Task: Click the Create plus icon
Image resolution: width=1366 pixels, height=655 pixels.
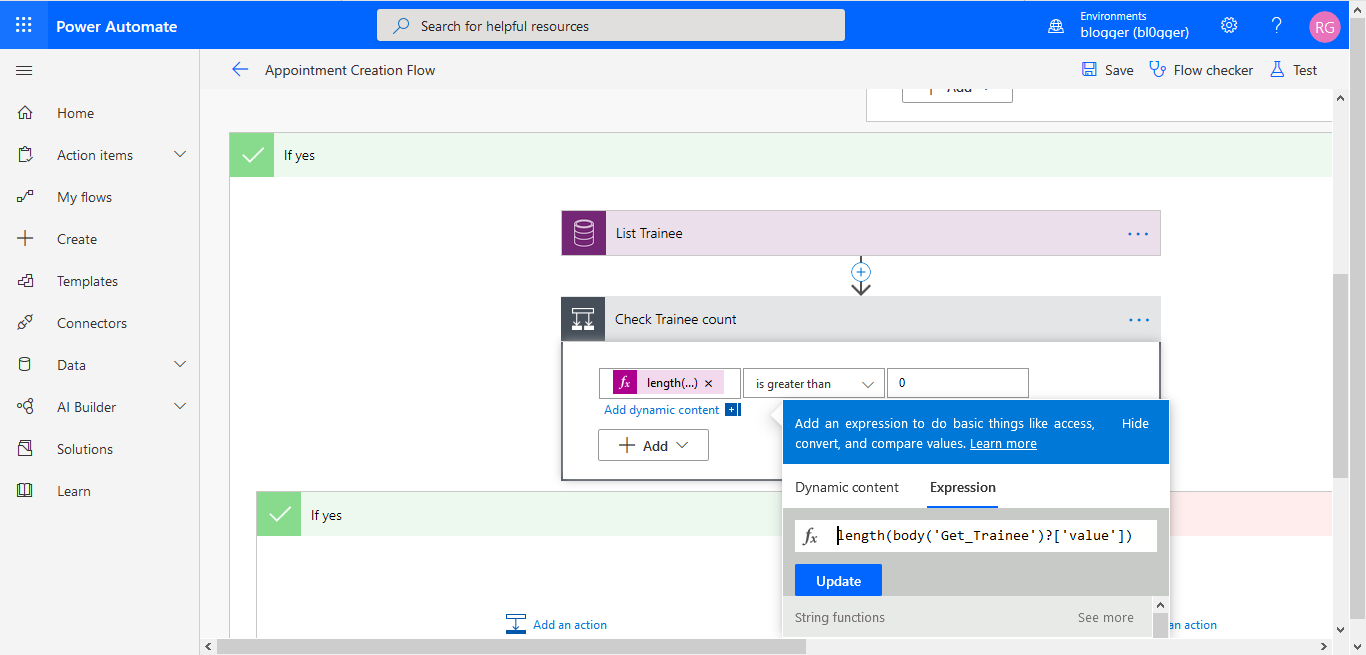Action: point(25,239)
